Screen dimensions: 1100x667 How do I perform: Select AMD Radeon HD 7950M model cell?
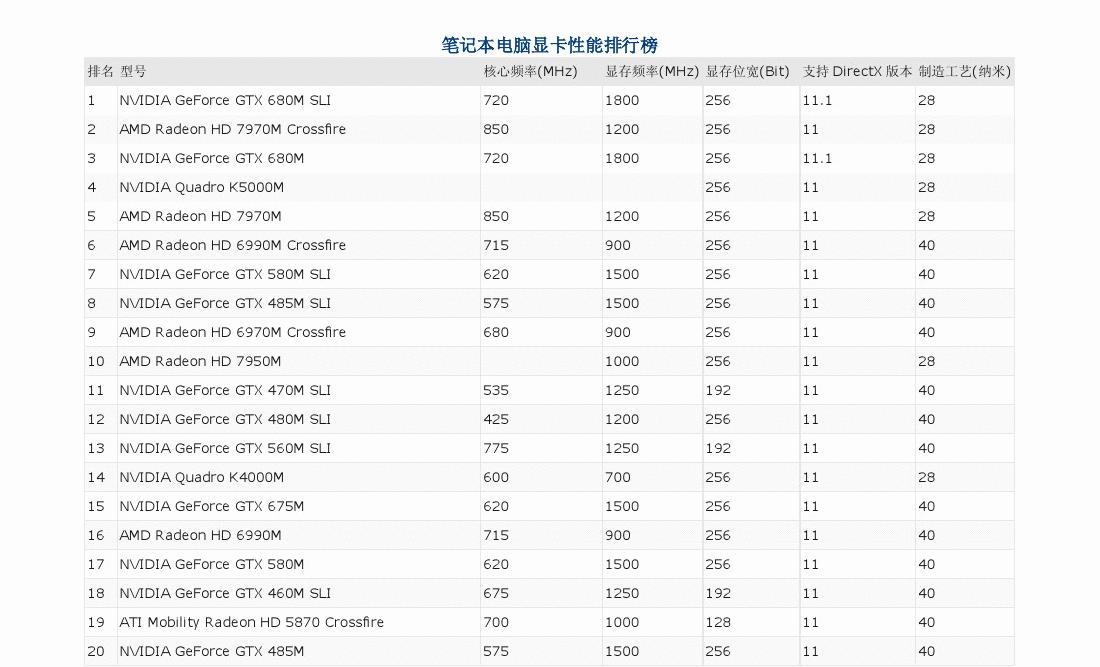200,361
